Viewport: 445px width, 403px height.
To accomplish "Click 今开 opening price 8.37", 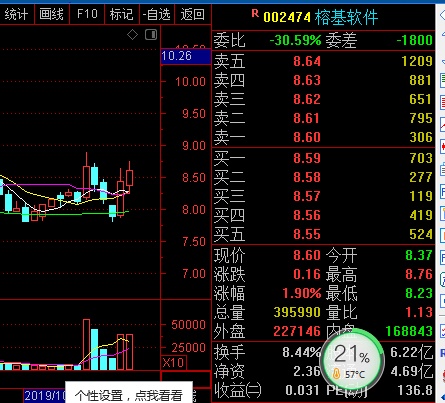I will (419, 255).
